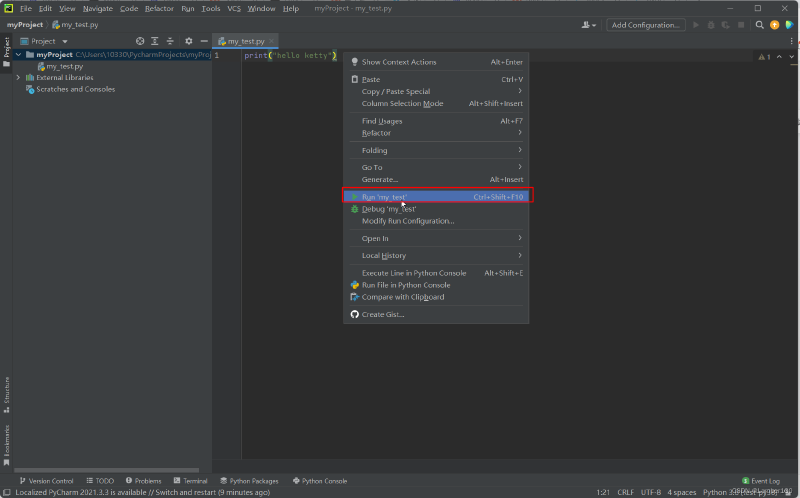This screenshot has width=800, height=498.
Task: Click the Structure side tab
Action: pyautogui.click(x=7, y=394)
